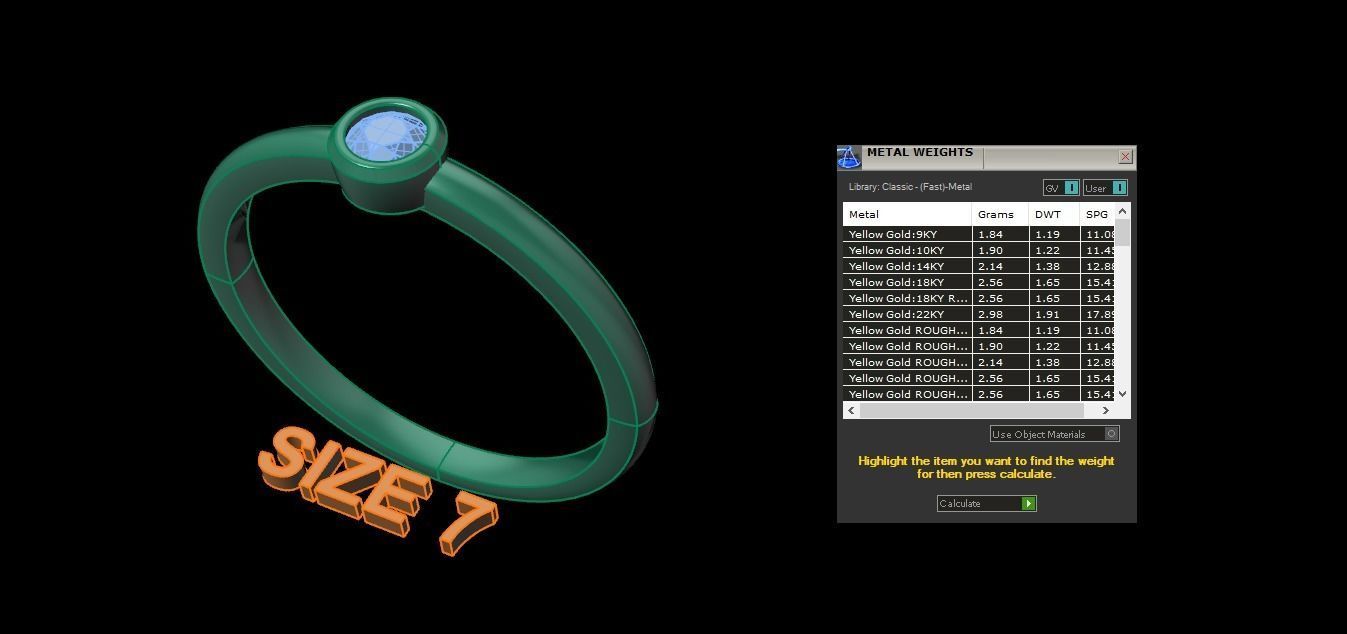Click the 1.22 DWT cell for 10KY
The height and width of the screenshot is (634, 1347).
click(1054, 250)
